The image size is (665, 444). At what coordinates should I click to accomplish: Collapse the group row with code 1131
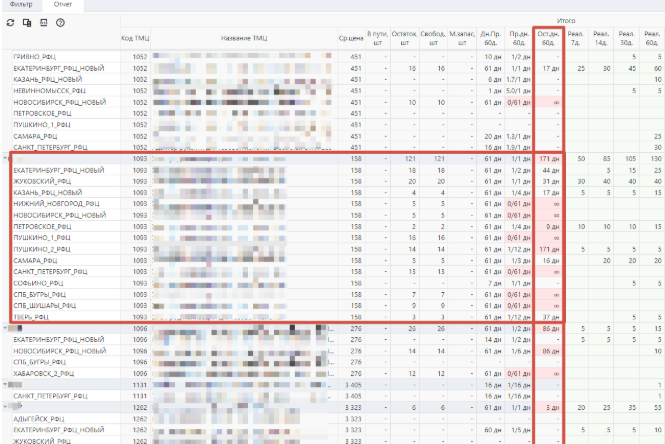click(x=6, y=383)
